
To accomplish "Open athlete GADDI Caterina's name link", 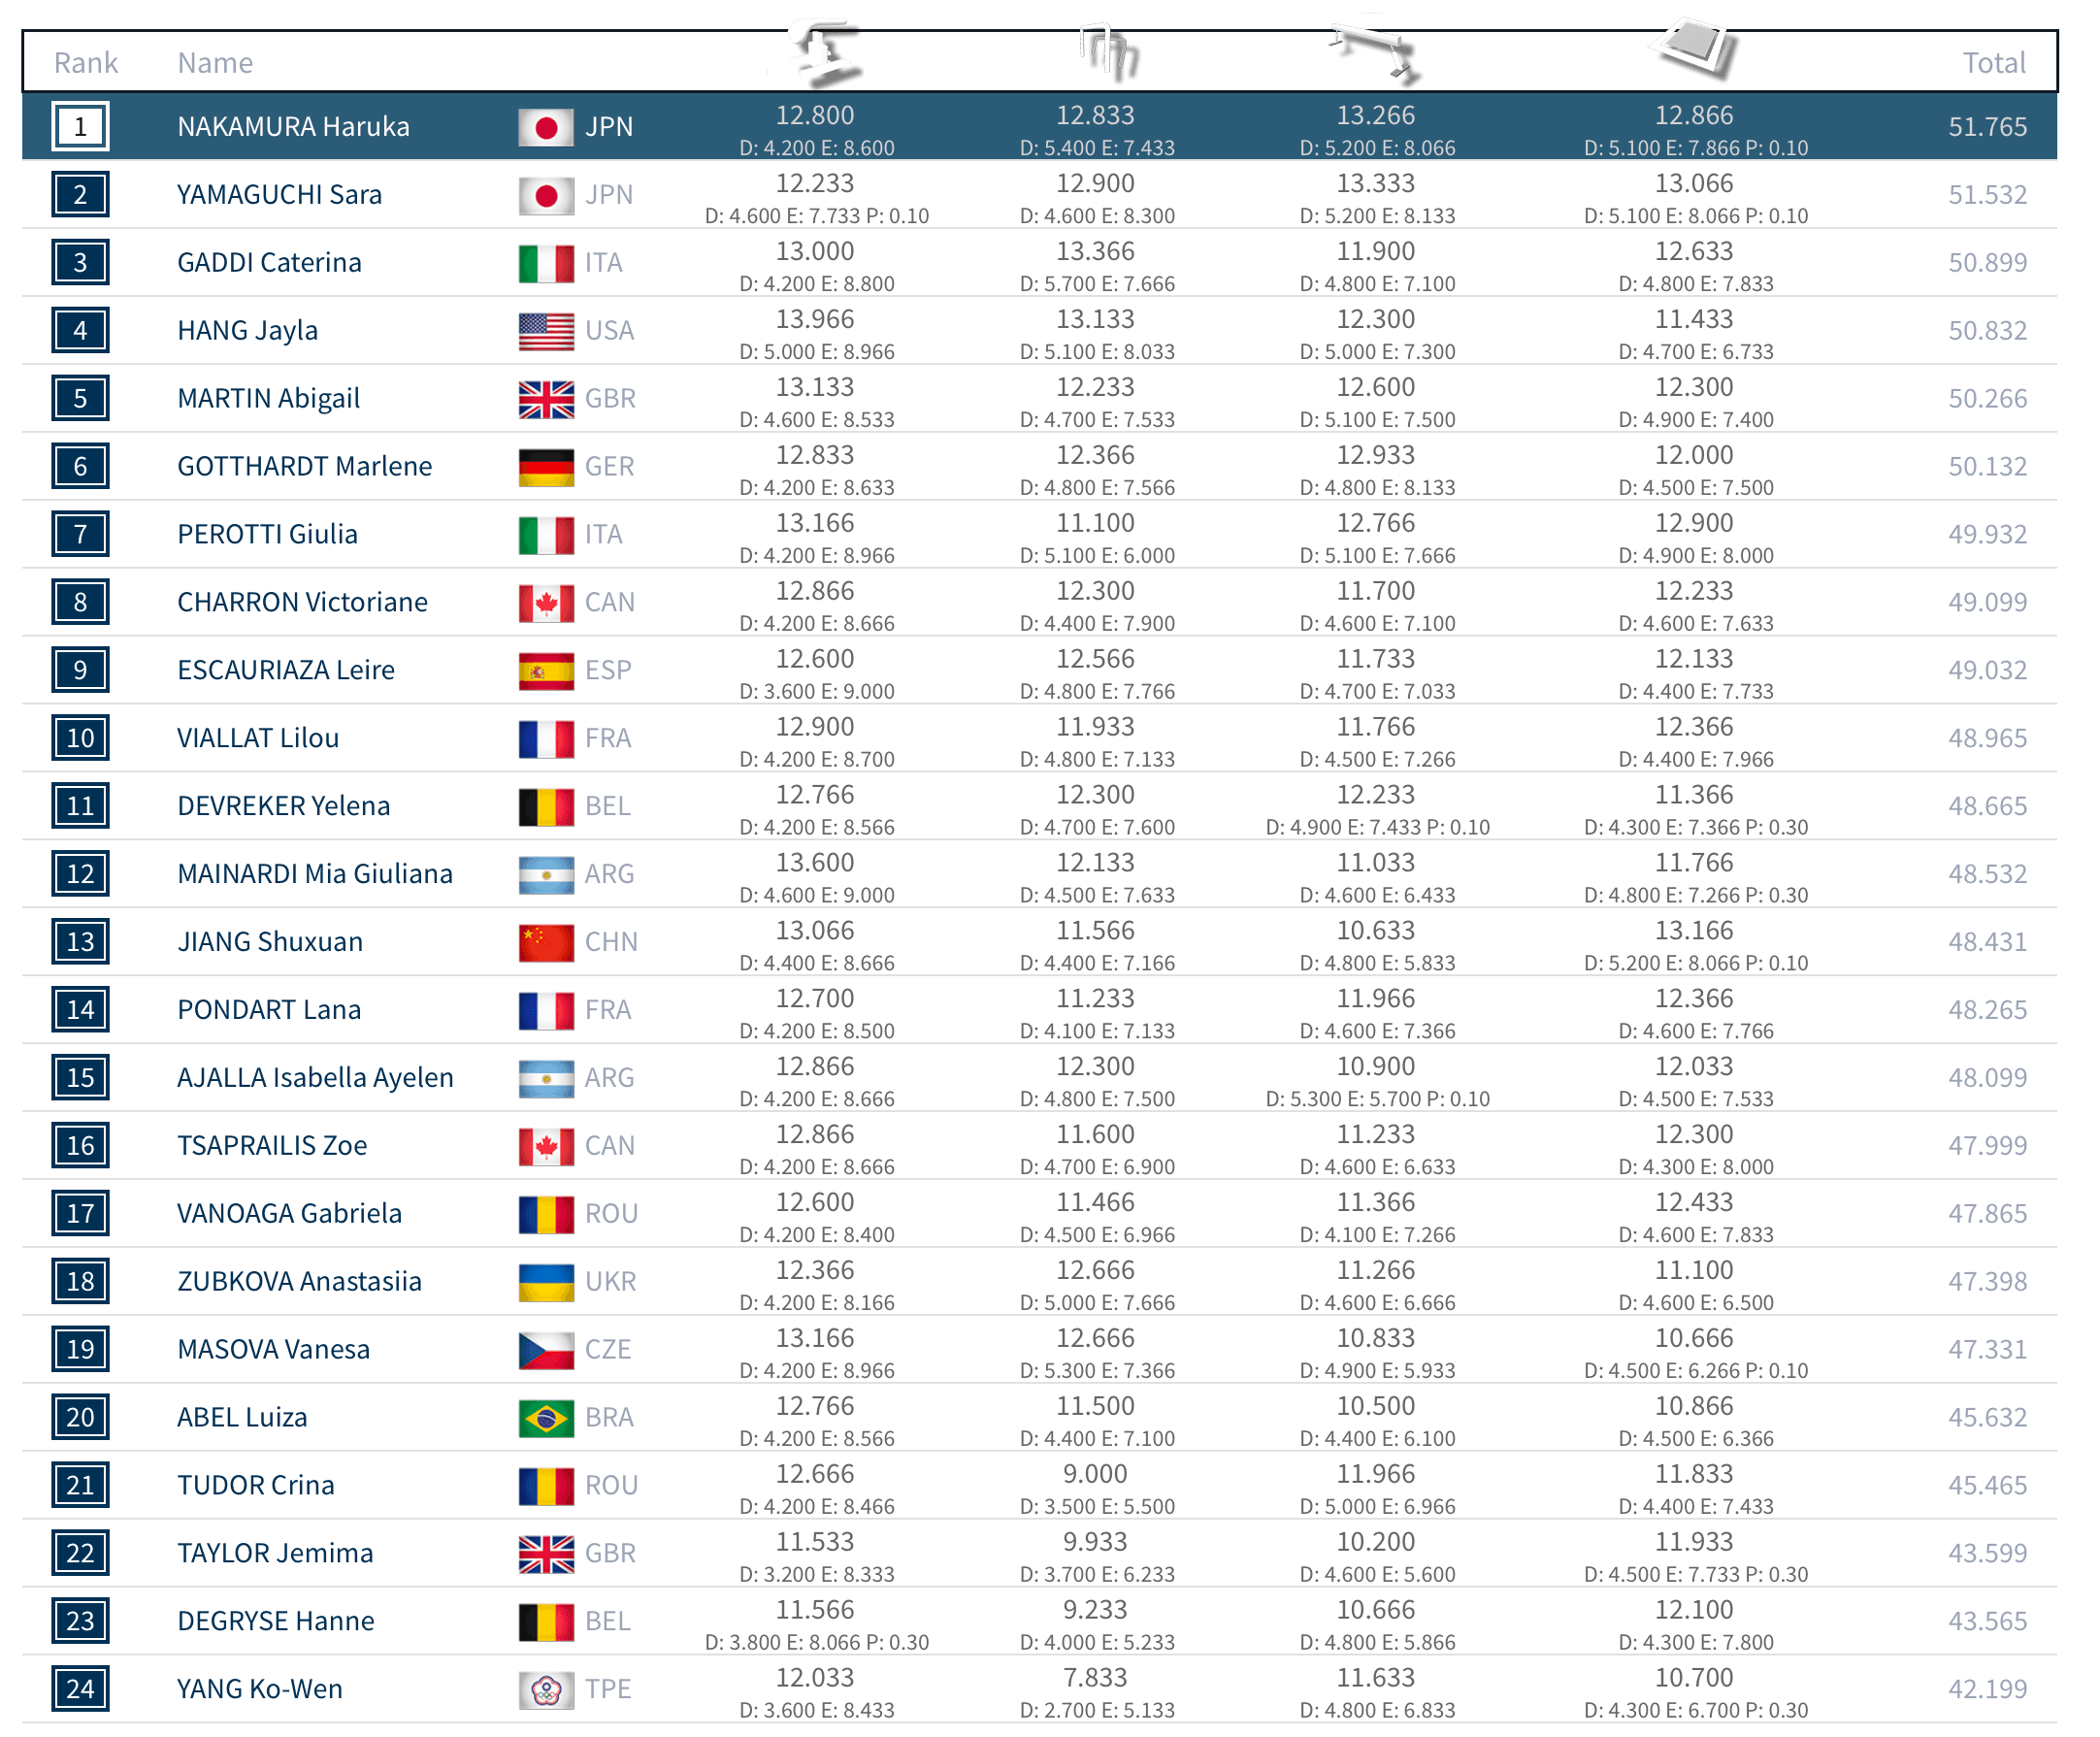I will (269, 263).
